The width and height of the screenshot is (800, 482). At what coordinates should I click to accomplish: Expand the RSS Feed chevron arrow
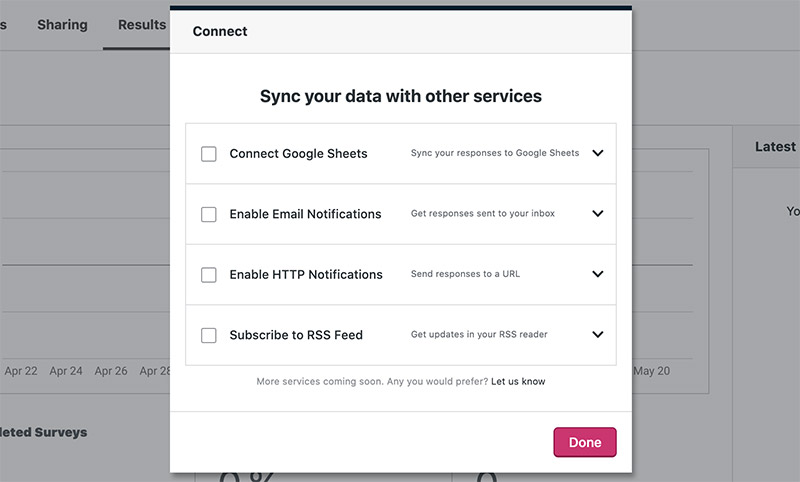(x=598, y=335)
